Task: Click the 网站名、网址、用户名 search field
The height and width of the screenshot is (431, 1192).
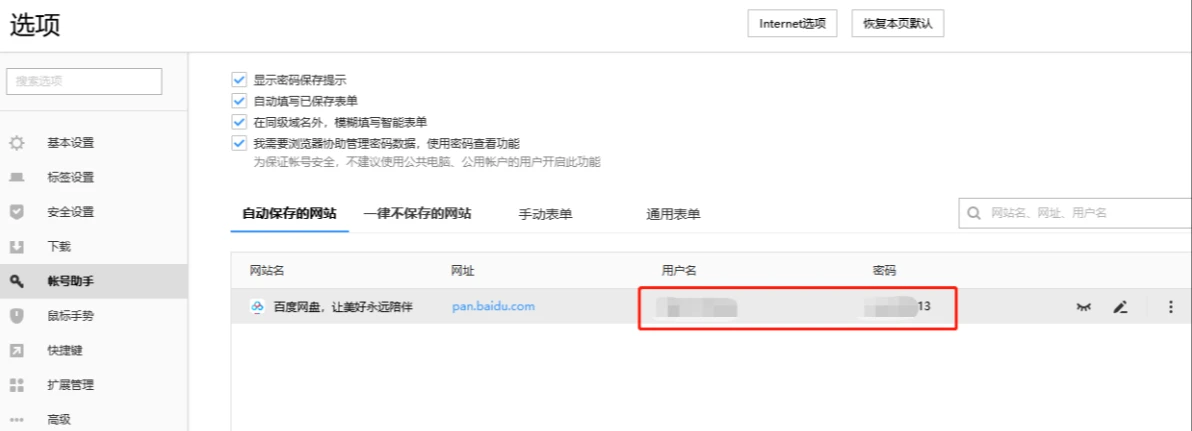Action: pos(1075,214)
